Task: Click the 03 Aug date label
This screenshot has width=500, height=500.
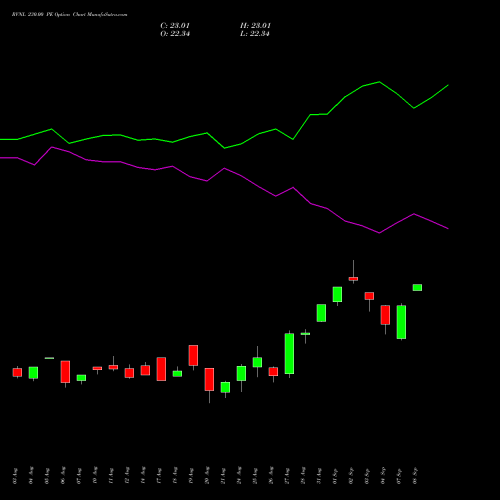Action: coord(15,476)
